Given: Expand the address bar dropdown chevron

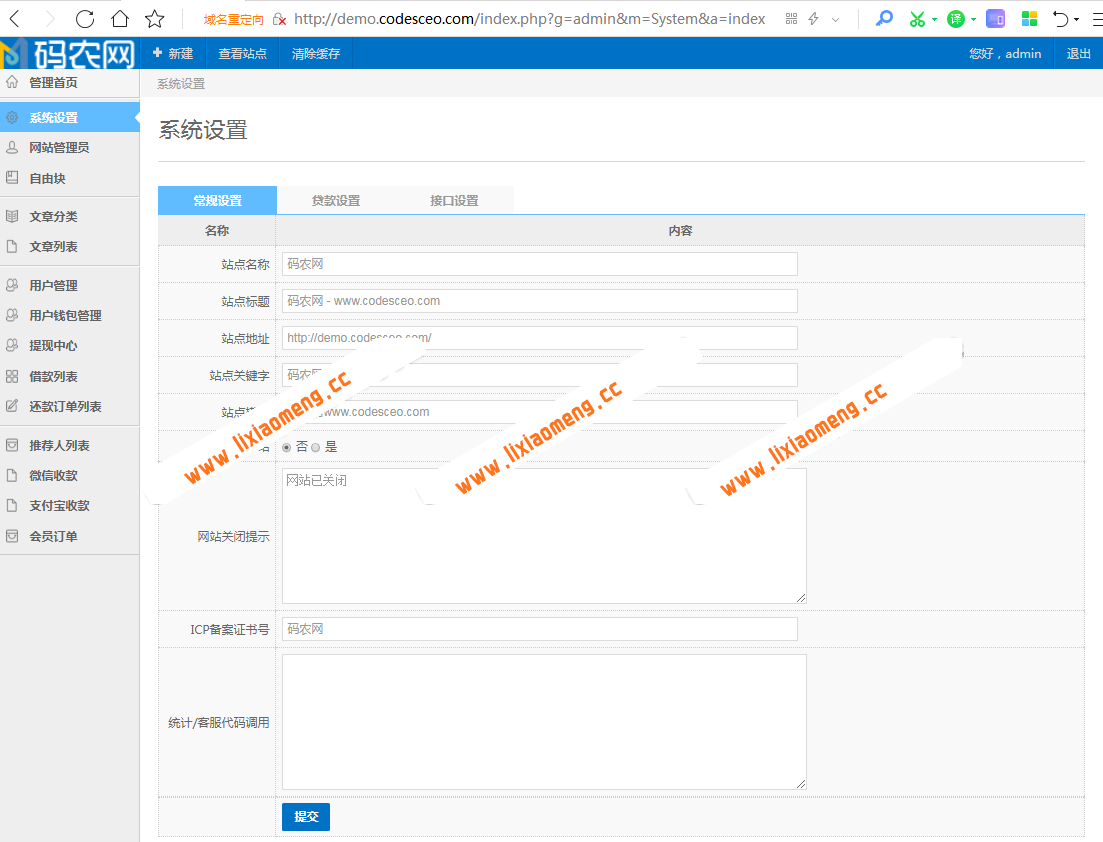Looking at the screenshot, I should point(835,19).
